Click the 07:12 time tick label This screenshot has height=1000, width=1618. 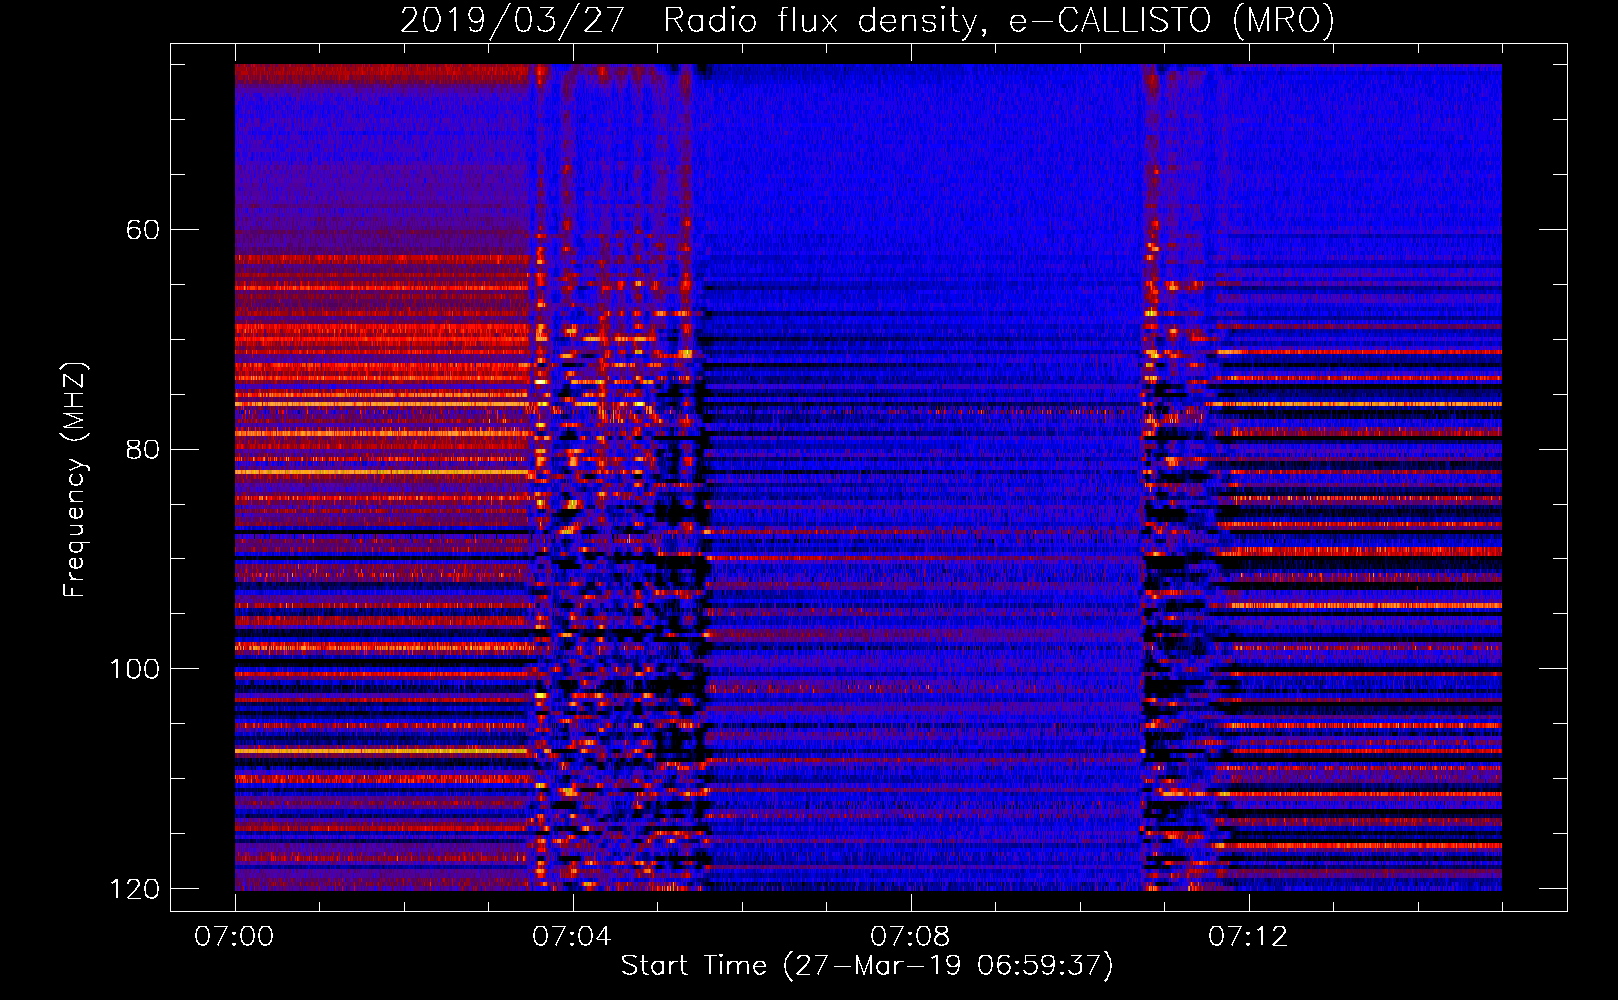click(x=1248, y=936)
